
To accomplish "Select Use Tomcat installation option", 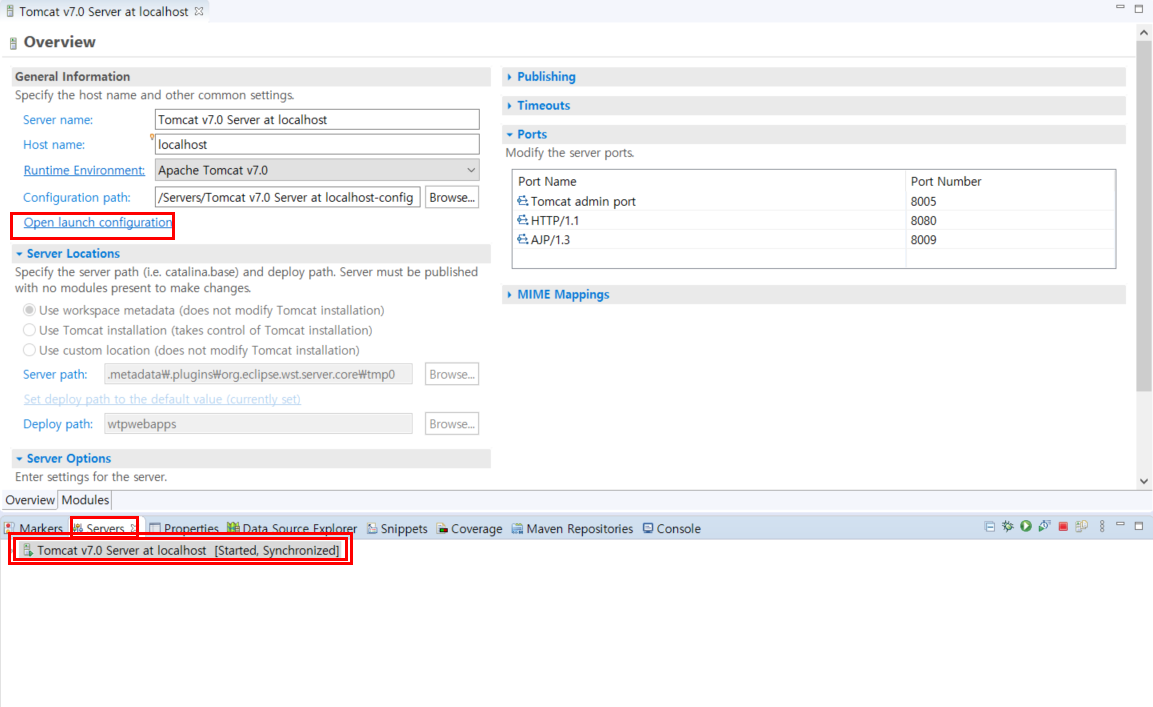I will [29, 330].
